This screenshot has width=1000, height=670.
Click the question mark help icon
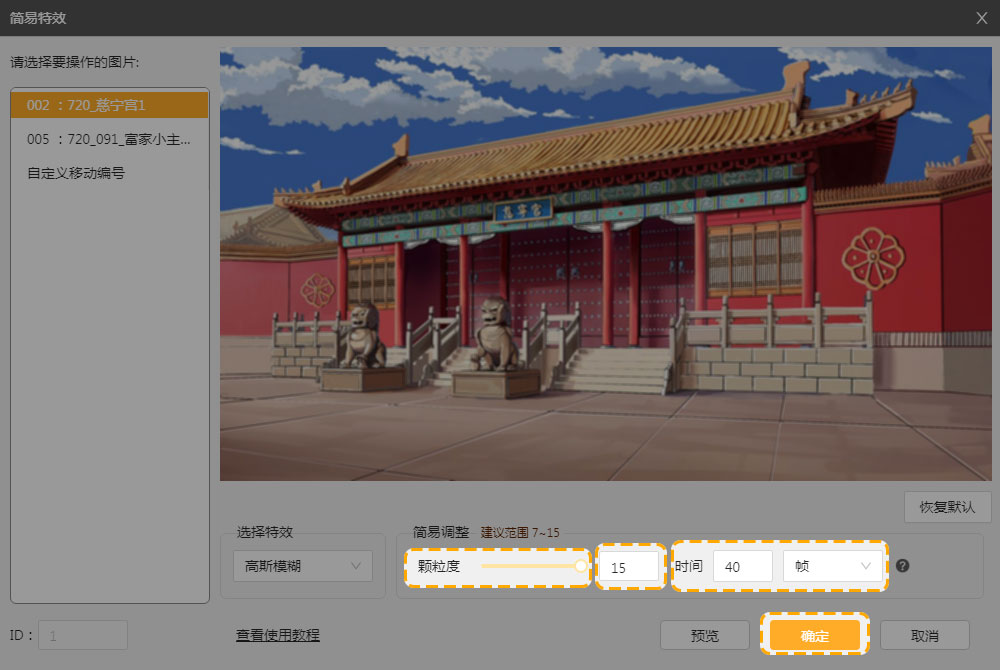(902, 566)
